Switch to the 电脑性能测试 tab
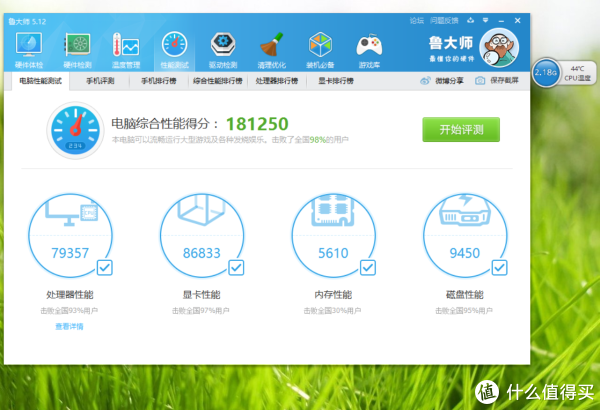 tap(41, 81)
